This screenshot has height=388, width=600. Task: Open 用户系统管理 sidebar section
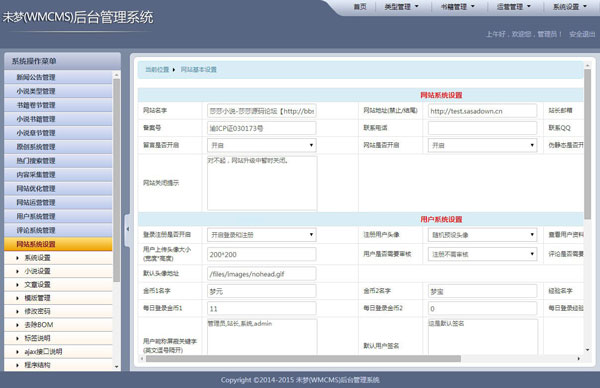(x=58, y=216)
